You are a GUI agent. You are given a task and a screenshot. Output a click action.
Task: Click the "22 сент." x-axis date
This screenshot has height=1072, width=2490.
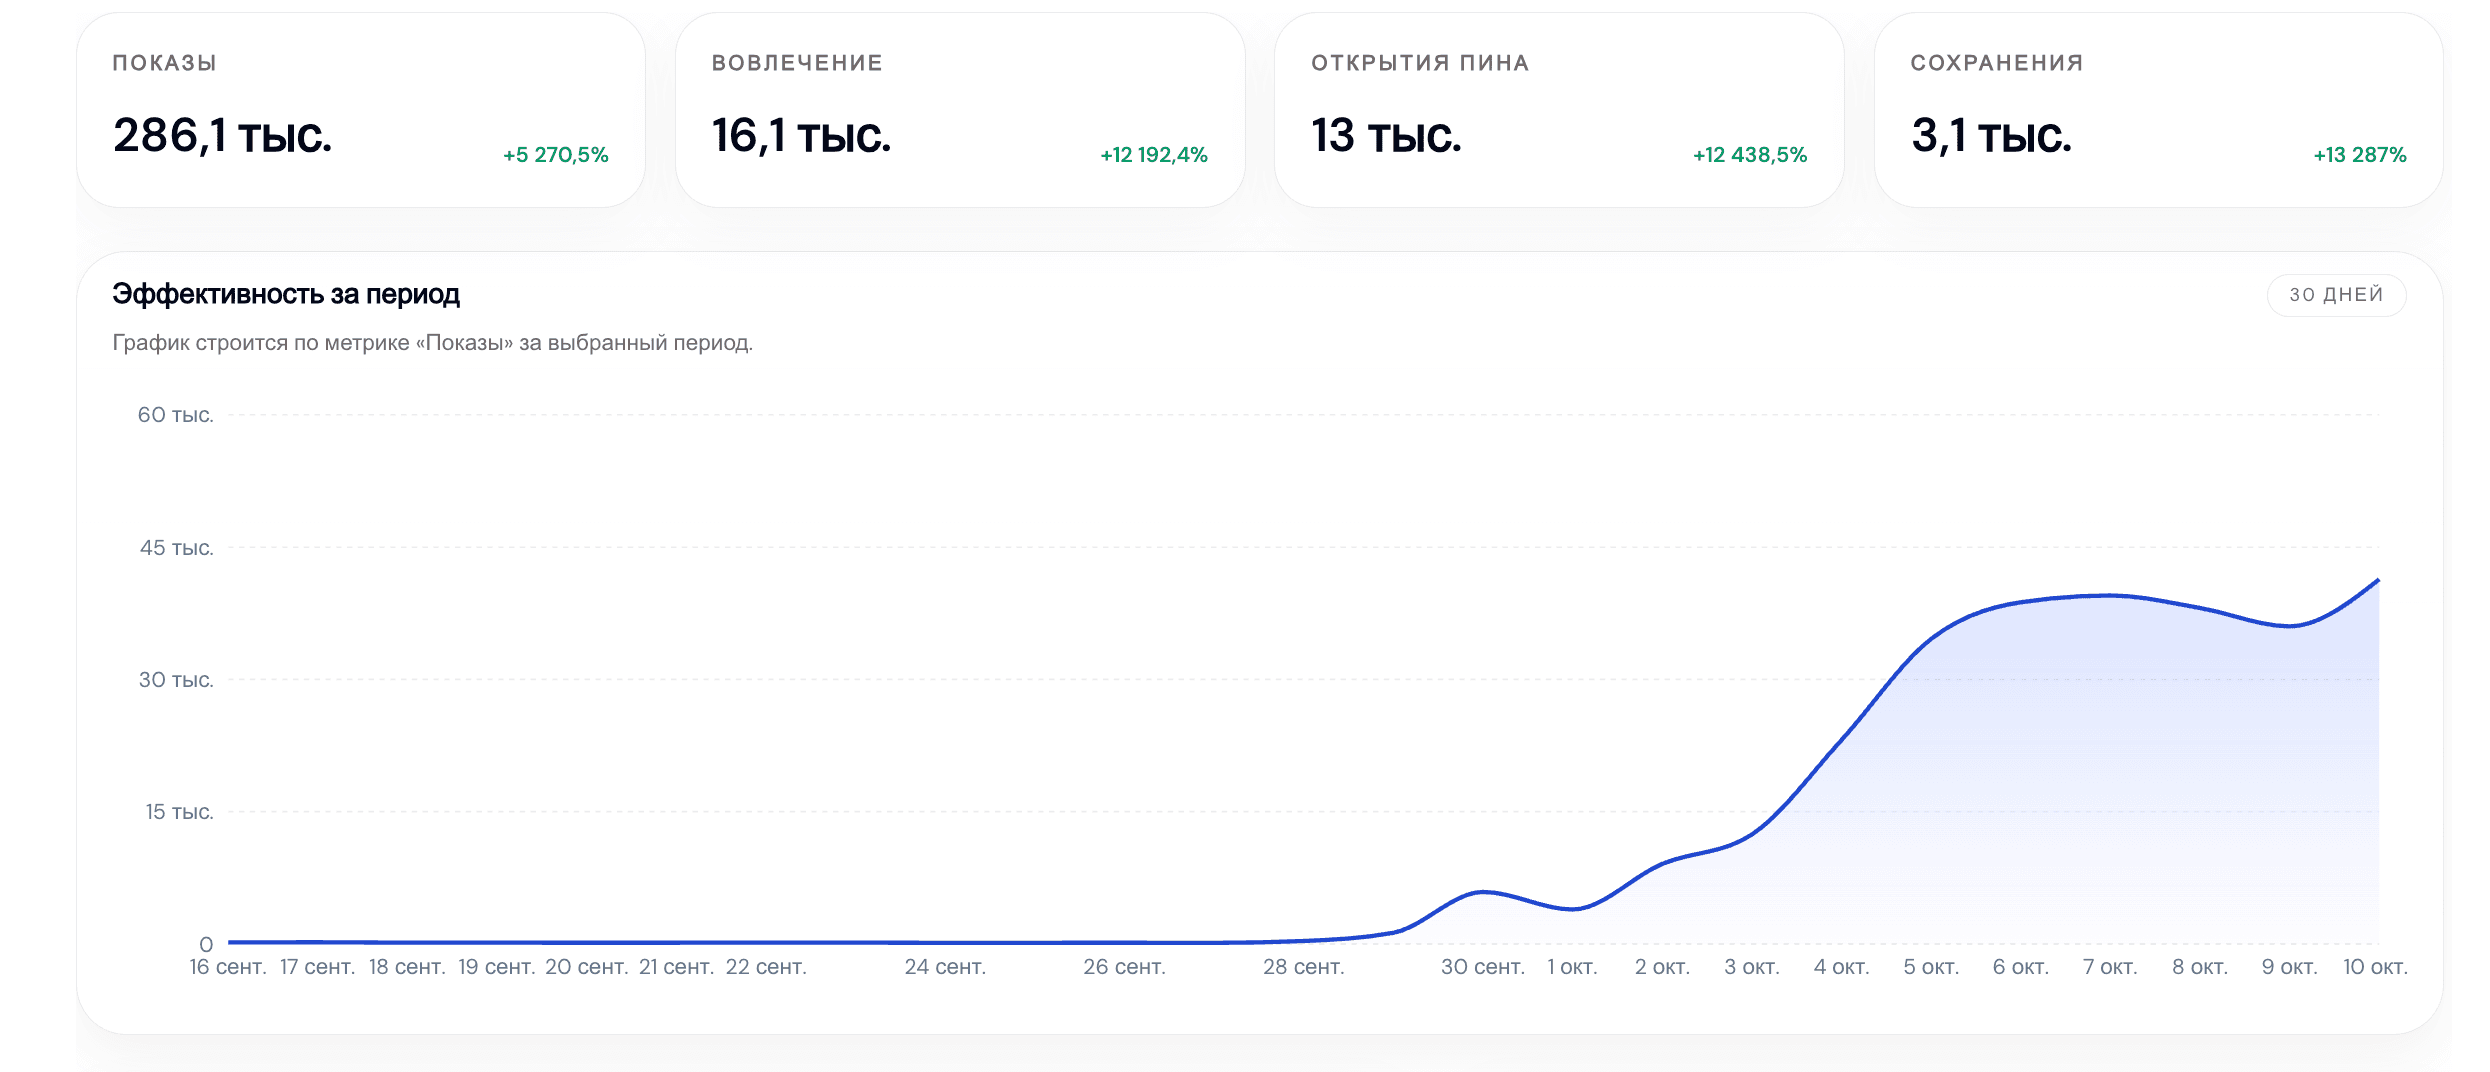766,967
